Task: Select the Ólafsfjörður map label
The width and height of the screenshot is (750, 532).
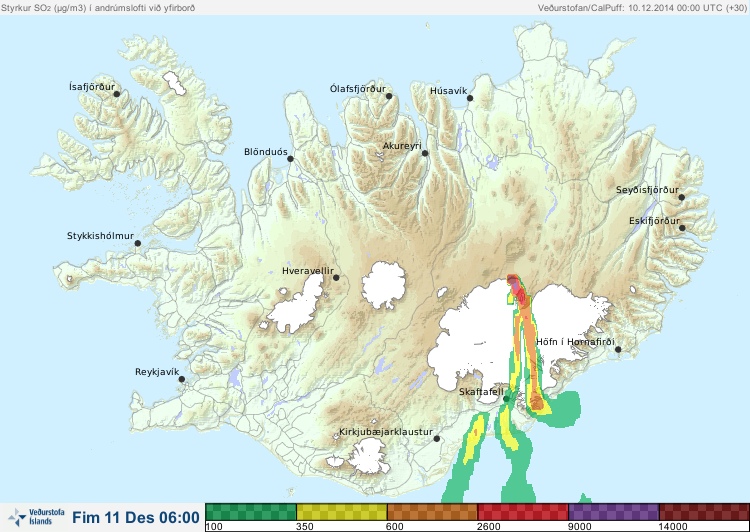Action: tap(358, 89)
